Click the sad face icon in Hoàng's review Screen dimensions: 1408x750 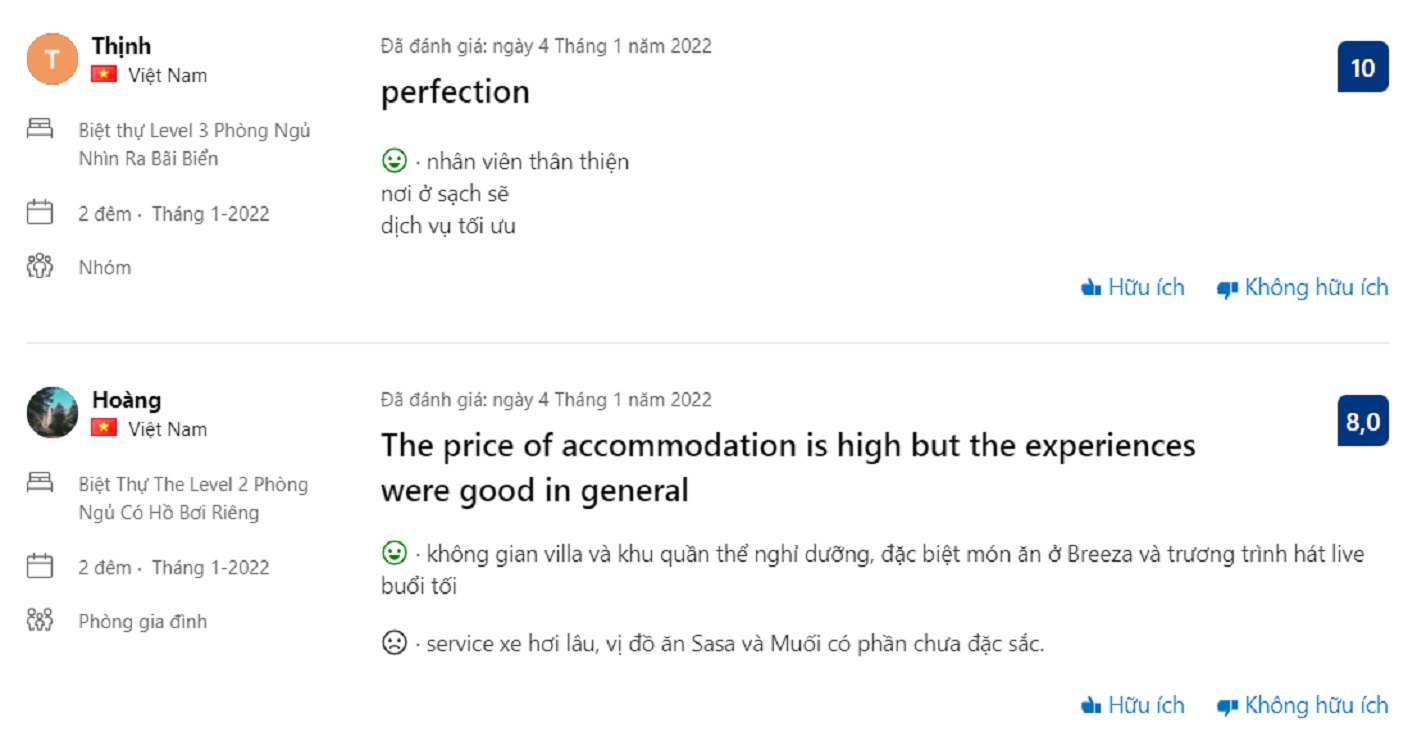coord(395,643)
